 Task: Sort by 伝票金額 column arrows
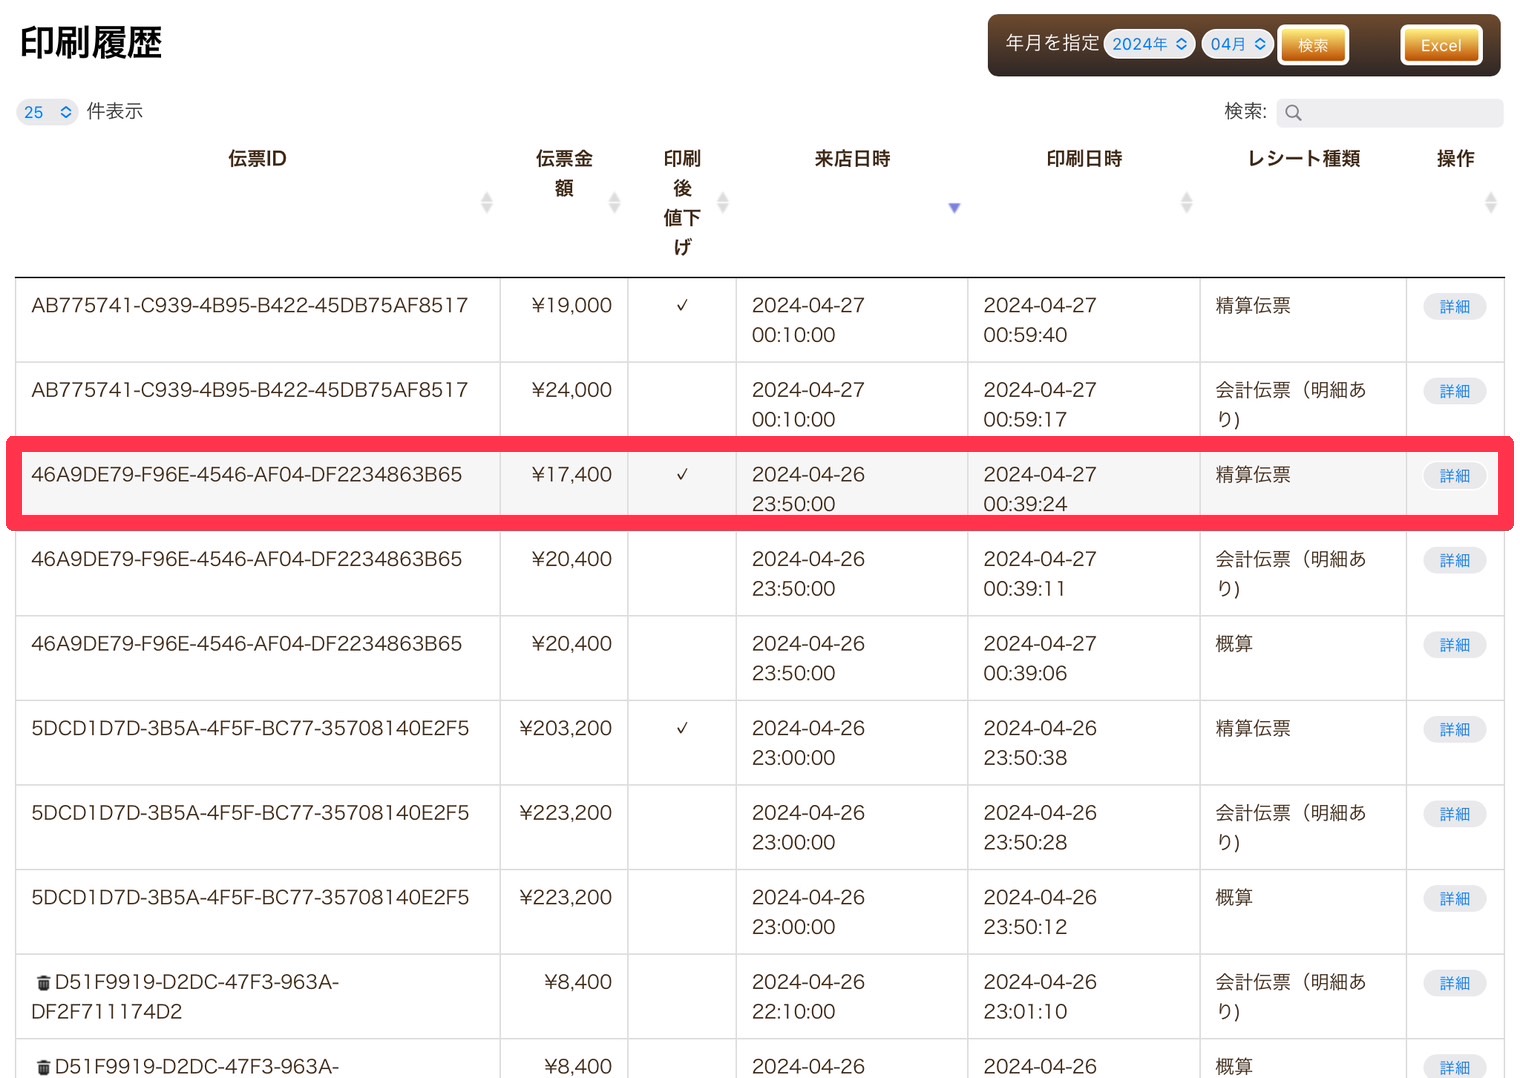(x=614, y=203)
